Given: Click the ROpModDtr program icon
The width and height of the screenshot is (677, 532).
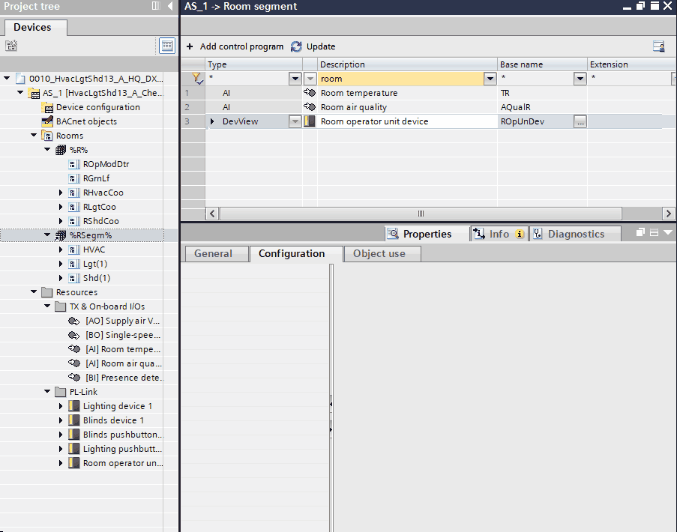Looking at the screenshot, I should point(74,164).
